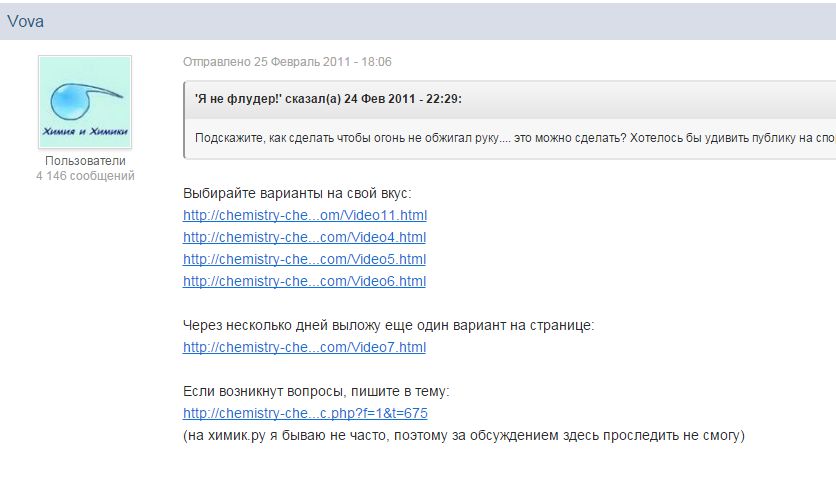836x480 pixels.
Task: Follow the Video4.html link
Action: 304,237
